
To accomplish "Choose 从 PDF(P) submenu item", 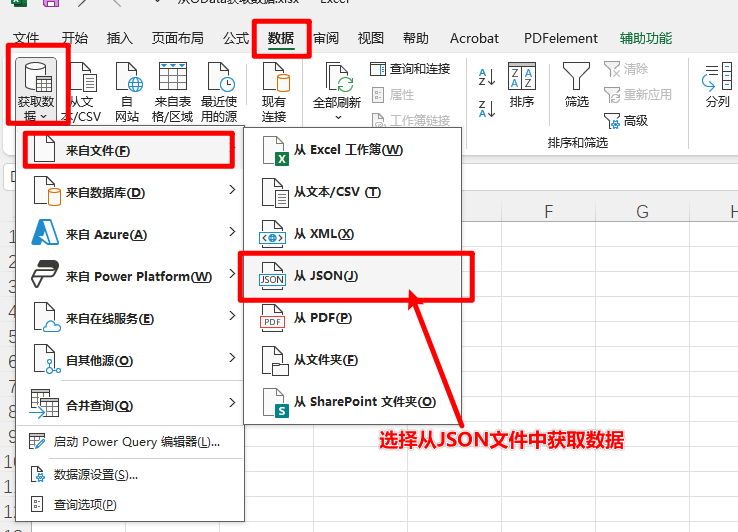I will pyautogui.click(x=352, y=318).
